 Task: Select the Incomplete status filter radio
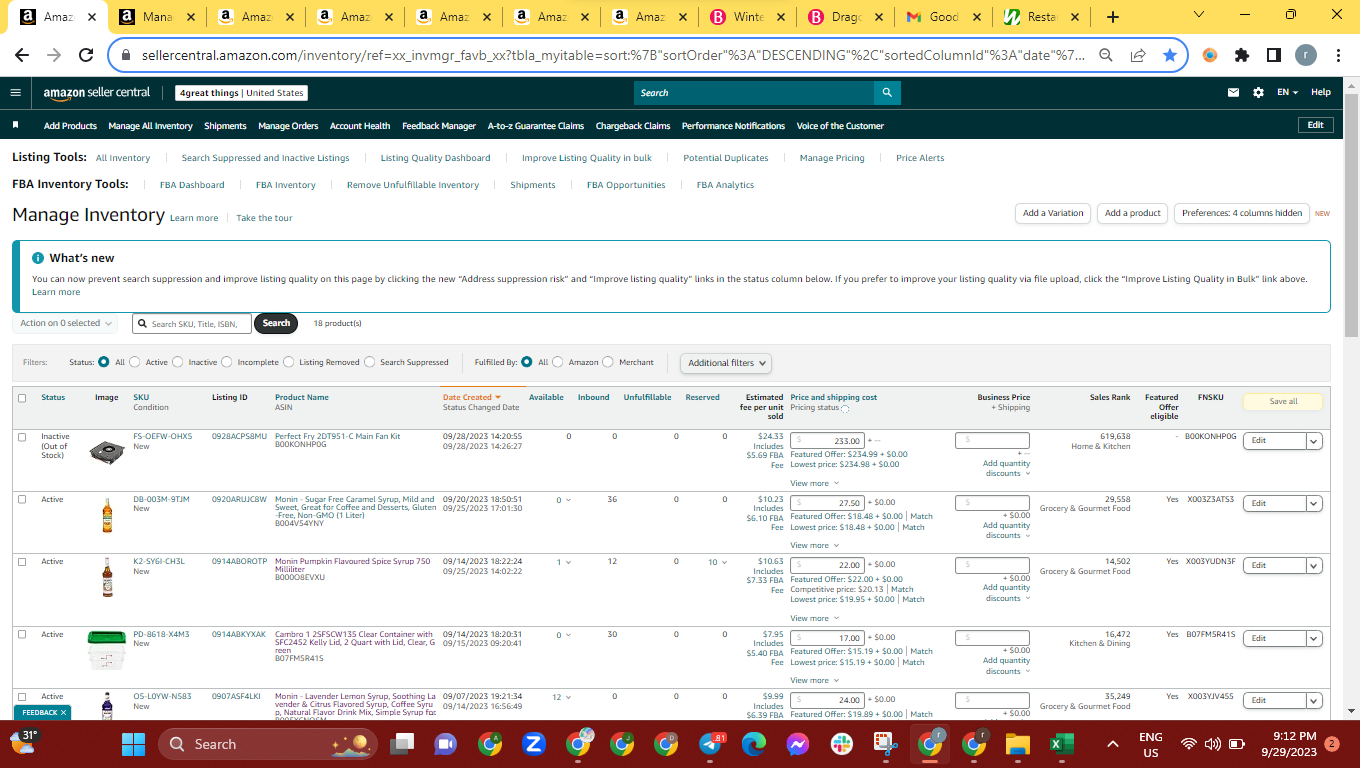point(227,362)
